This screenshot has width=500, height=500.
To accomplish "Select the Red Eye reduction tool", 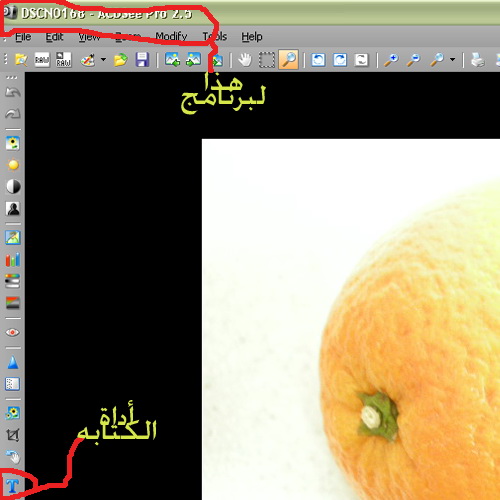I will (x=13, y=332).
